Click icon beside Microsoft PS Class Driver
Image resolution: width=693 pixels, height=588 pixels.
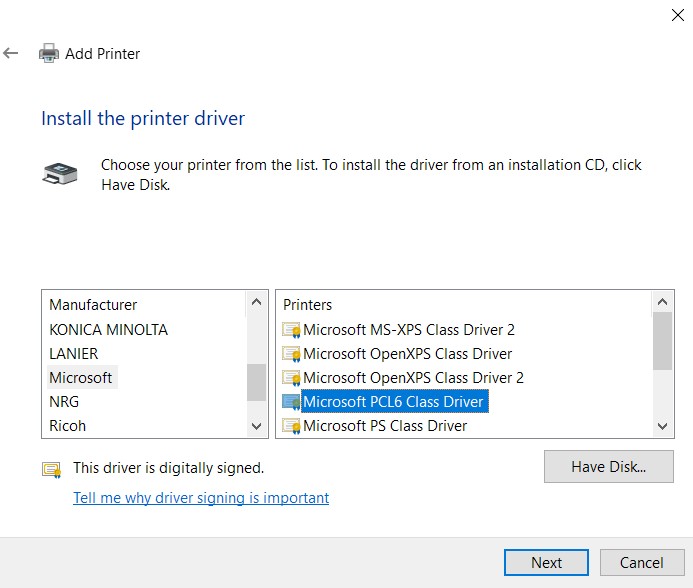click(291, 426)
